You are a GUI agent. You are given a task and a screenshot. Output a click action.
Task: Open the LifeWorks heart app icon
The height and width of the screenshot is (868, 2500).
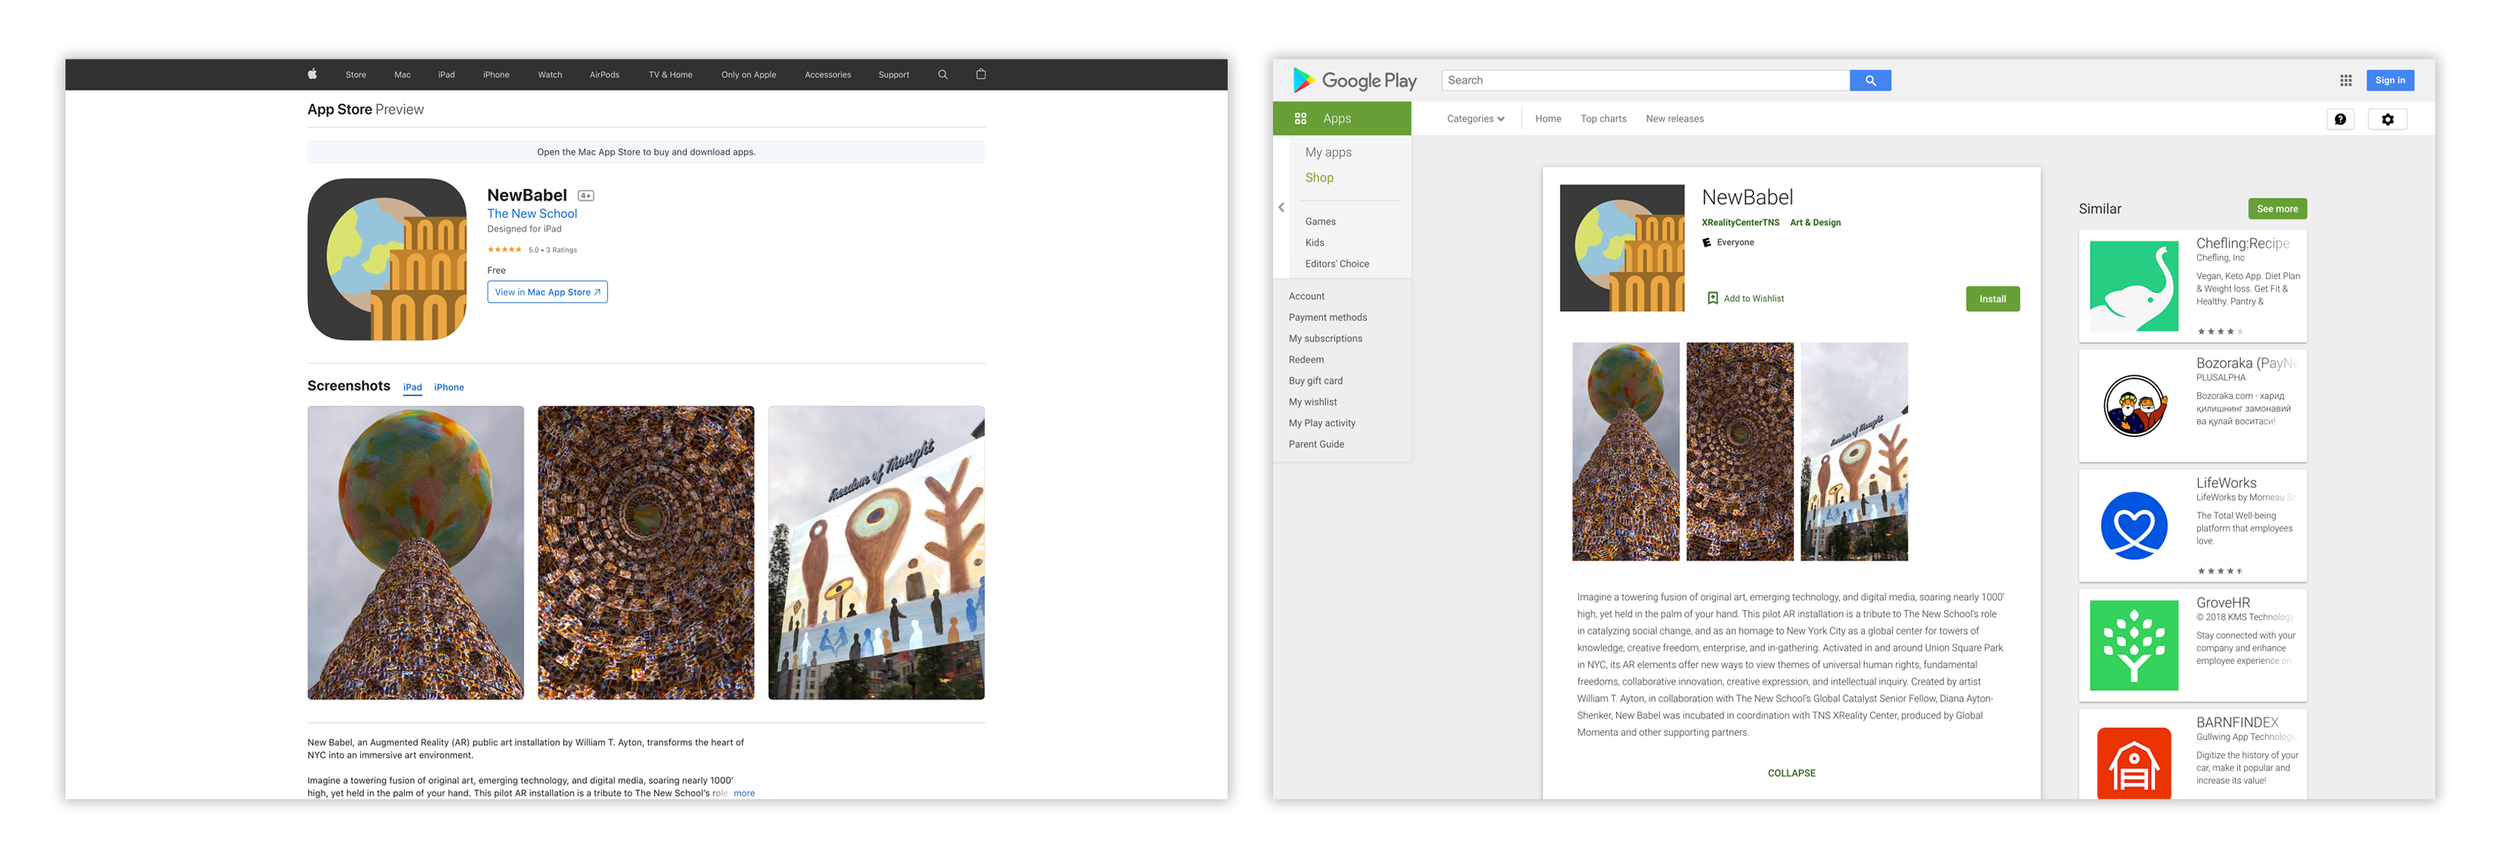2134,525
